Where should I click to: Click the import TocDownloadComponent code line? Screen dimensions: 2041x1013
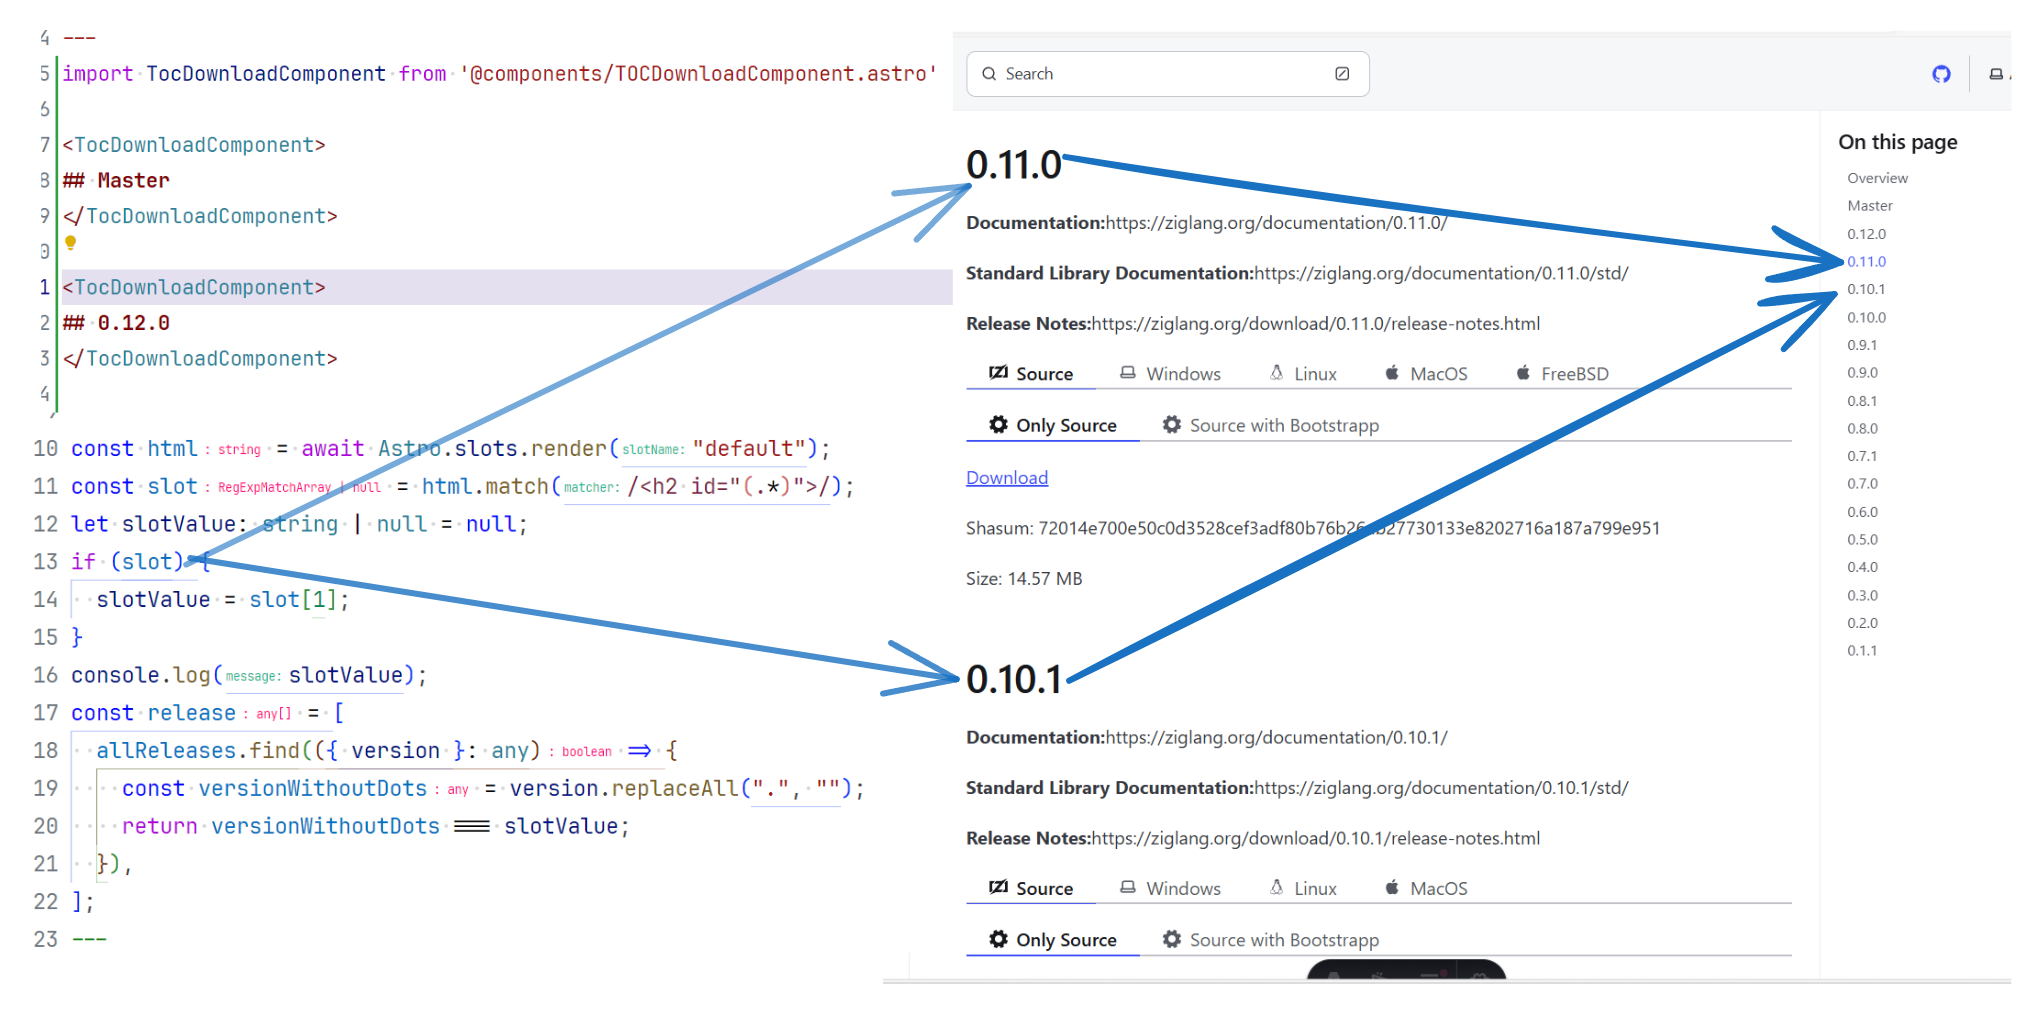coord(500,74)
